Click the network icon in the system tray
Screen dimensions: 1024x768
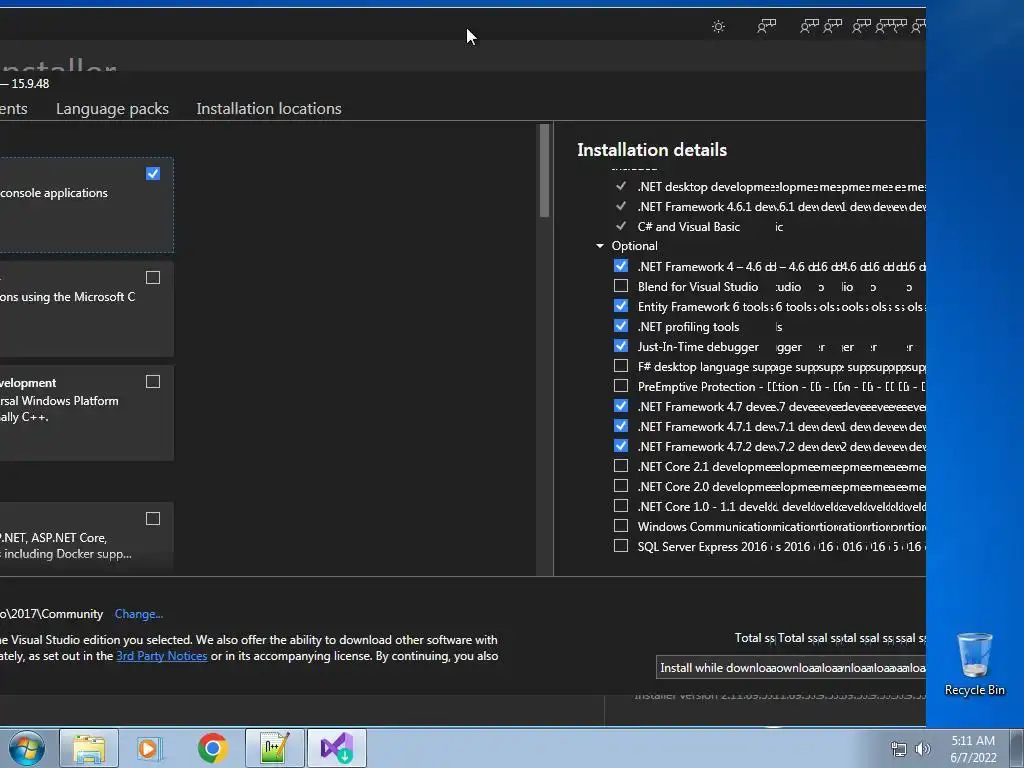coord(899,749)
